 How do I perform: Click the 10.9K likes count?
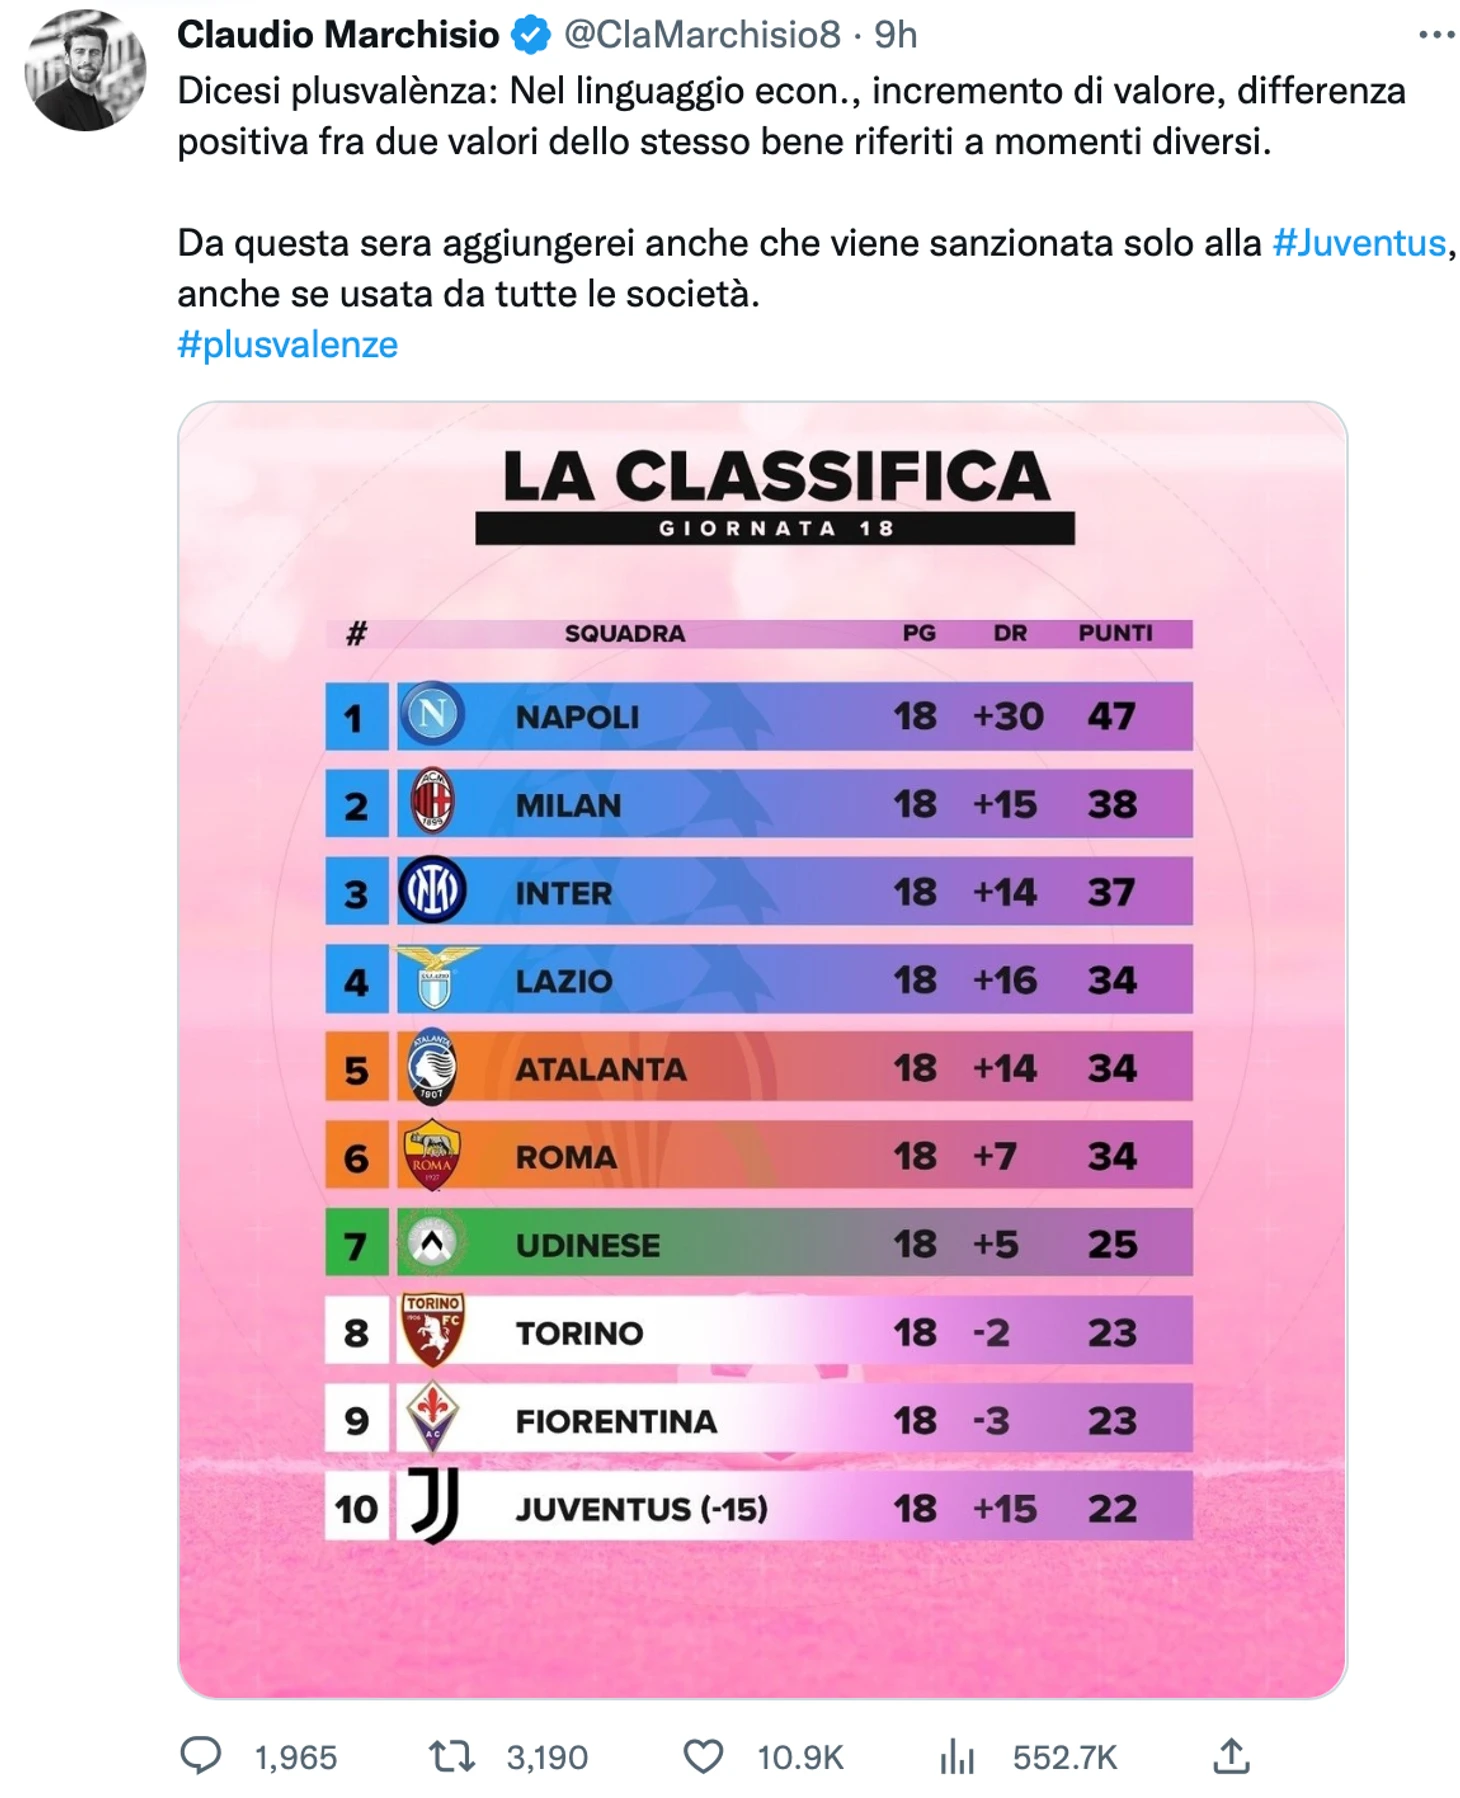point(800,1757)
